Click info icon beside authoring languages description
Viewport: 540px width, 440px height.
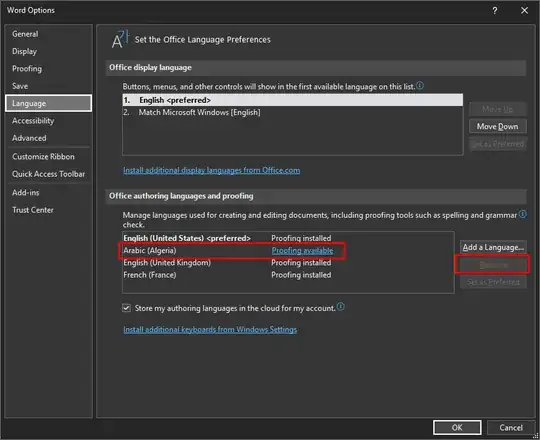[x=523, y=214]
